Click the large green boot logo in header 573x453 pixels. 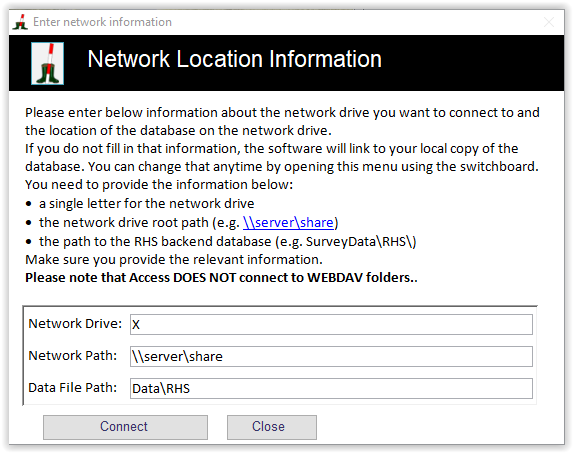tap(48, 63)
